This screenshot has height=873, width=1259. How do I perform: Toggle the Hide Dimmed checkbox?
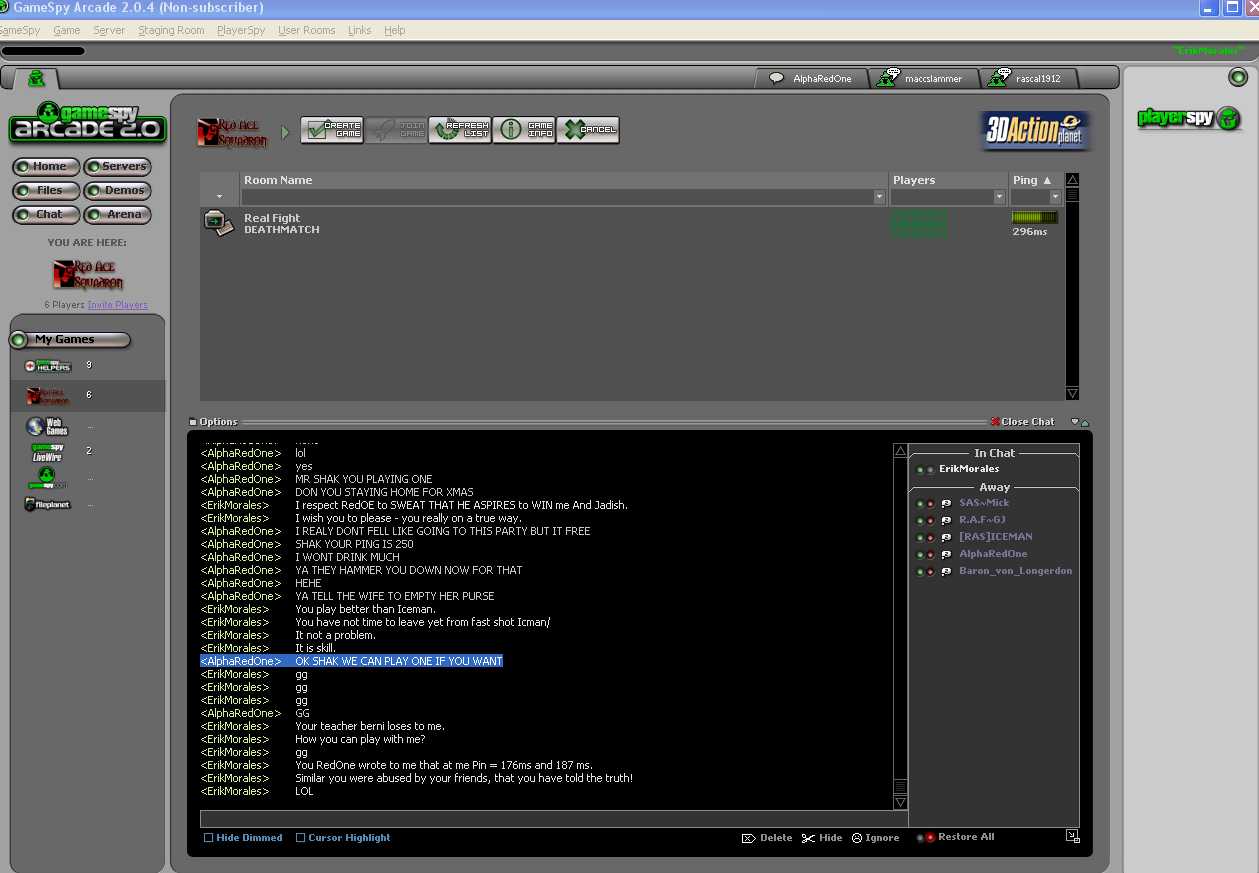coord(209,838)
